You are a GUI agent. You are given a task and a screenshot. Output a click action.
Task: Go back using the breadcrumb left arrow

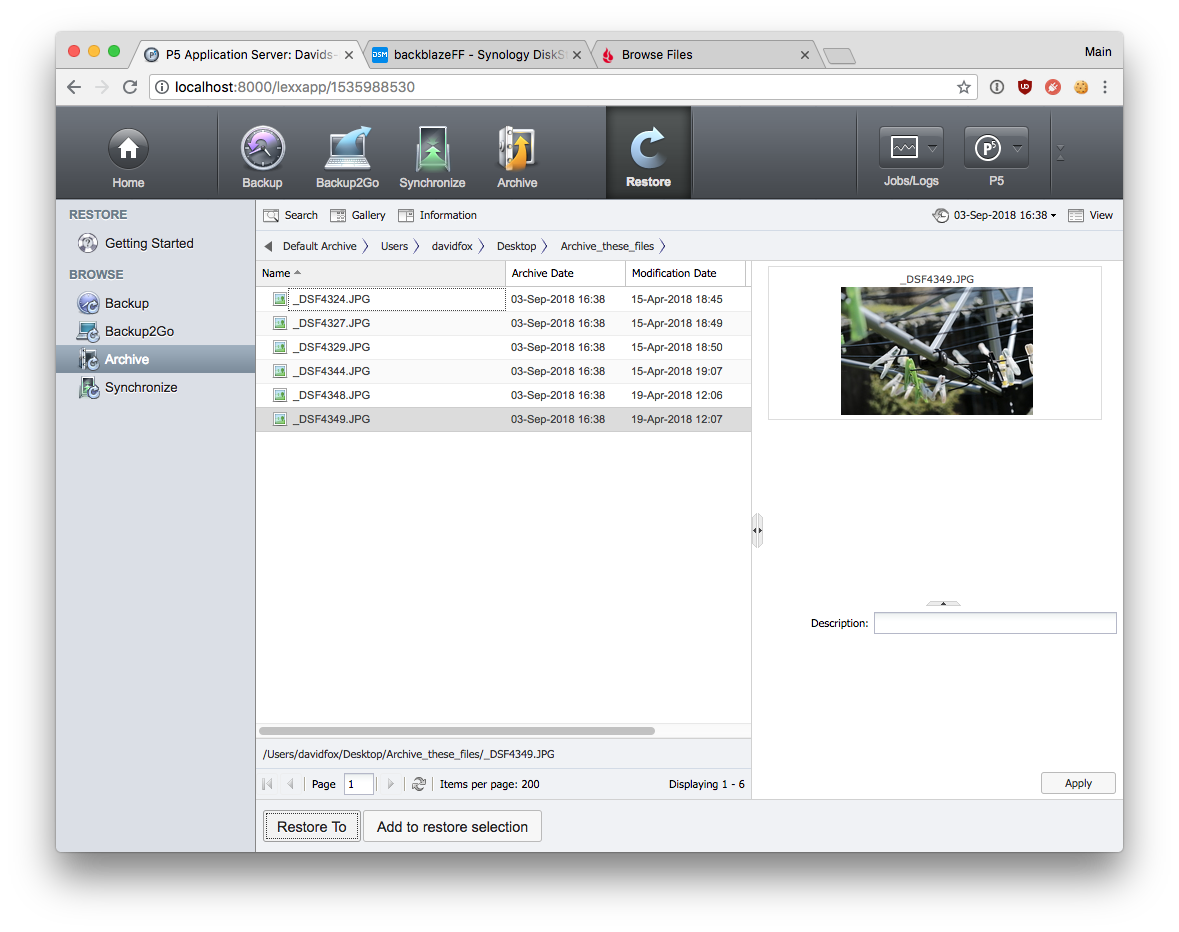point(268,246)
